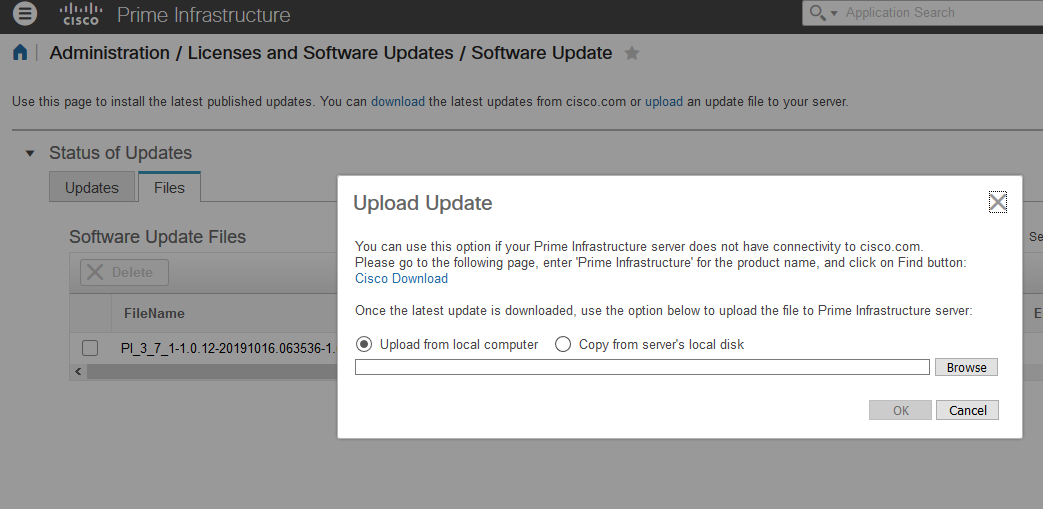The width and height of the screenshot is (1043, 509).
Task: Click OK in Upload Update dialog
Action: click(900, 411)
